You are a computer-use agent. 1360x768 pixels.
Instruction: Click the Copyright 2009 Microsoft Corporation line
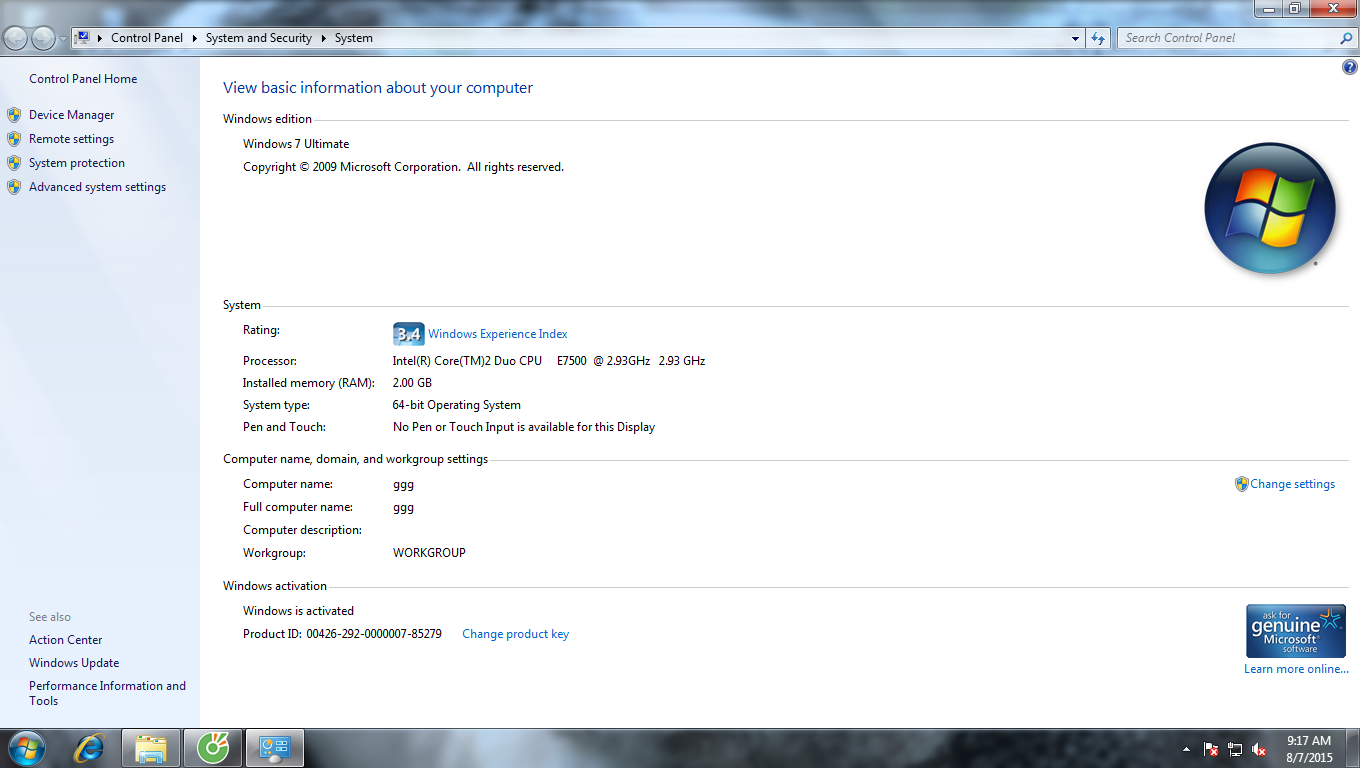click(403, 167)
